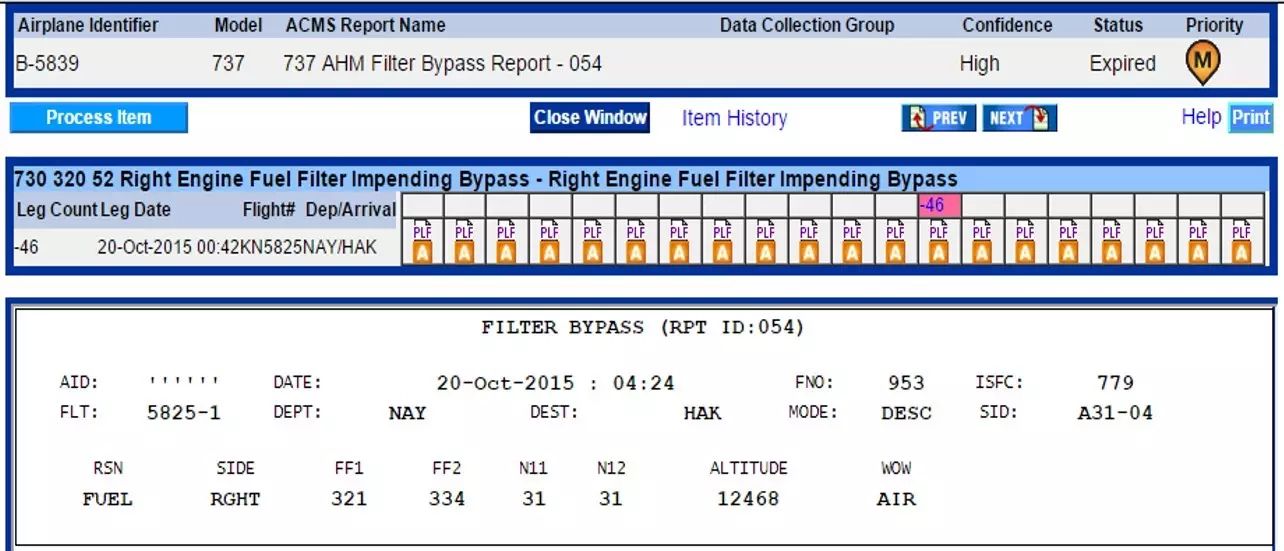
Task: Click the FF1 value 321
Action: [349, 499]
